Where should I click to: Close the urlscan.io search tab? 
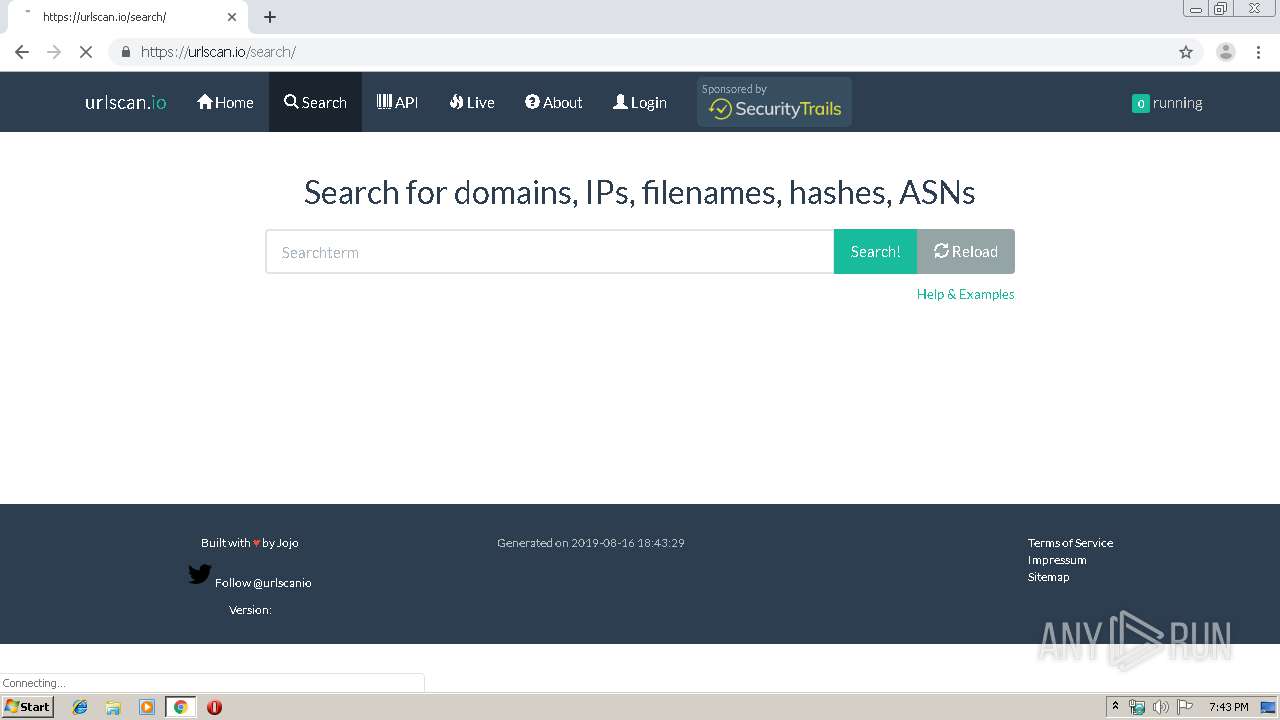pos(232,17)
